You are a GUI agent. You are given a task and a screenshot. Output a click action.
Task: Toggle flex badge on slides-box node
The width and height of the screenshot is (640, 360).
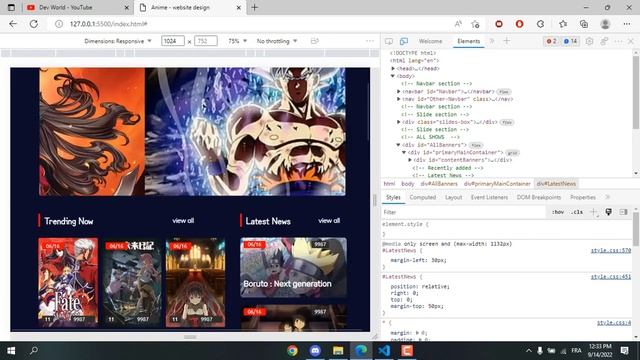pyautogui.click(x=507, y=122)
